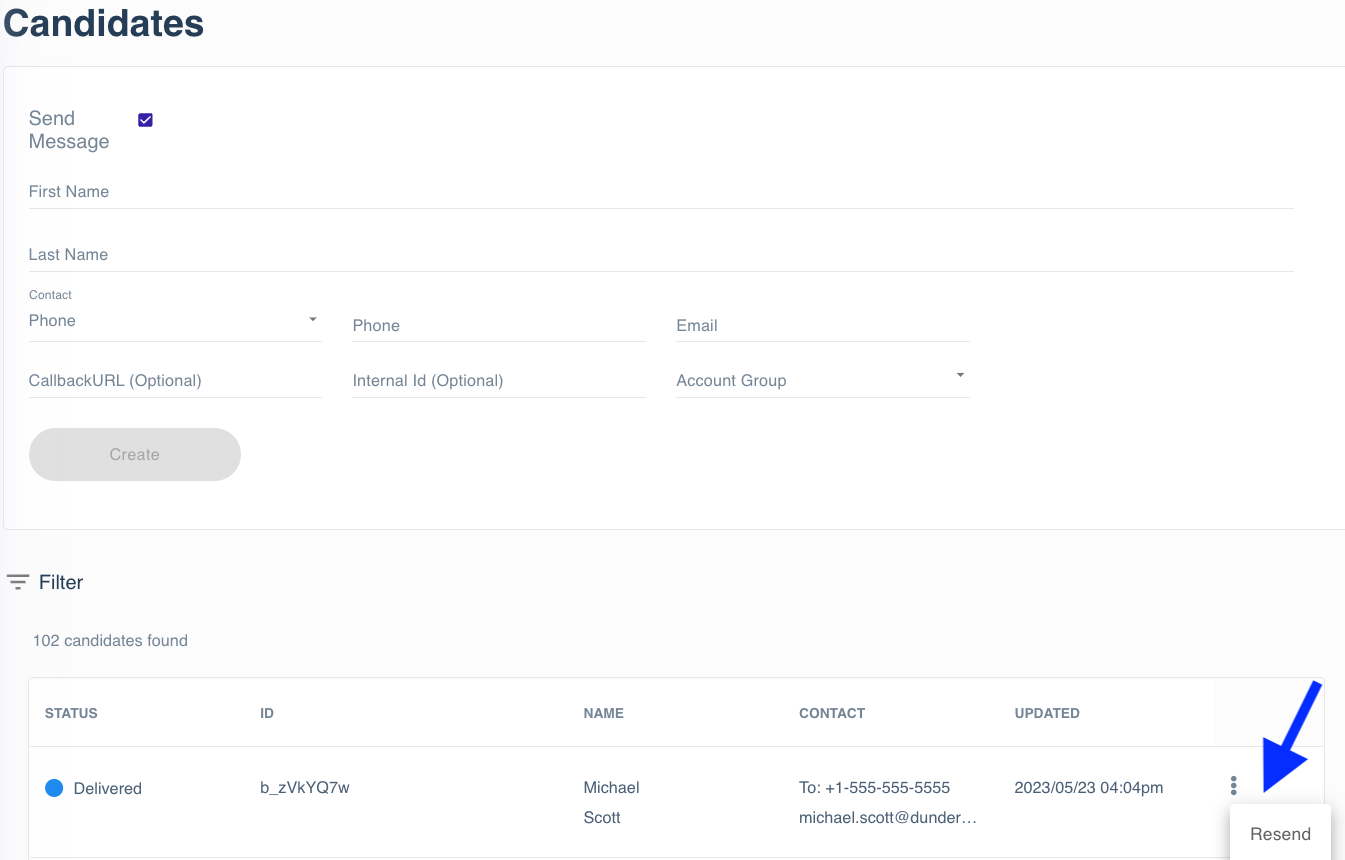Click the Filter lines icon
This screenshot has height=860, width=1345.
coord(18,582)
